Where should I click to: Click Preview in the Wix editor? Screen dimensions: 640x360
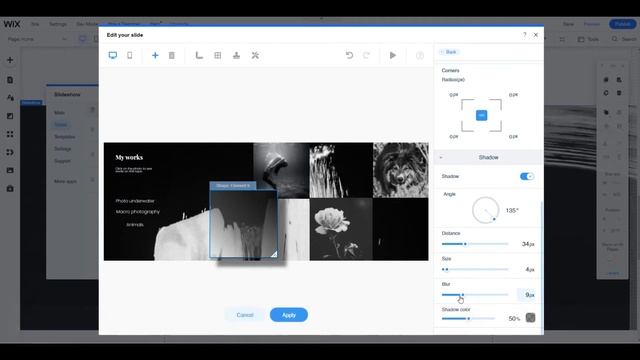point(591,24)
